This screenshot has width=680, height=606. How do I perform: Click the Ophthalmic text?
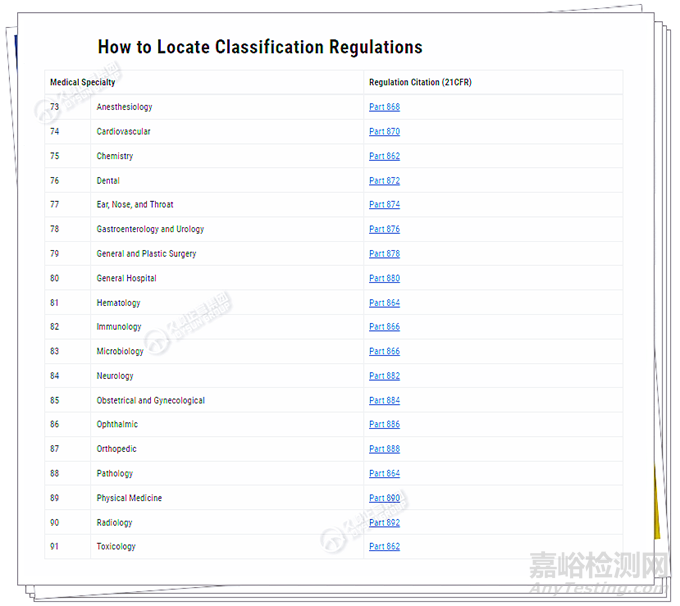coord(117,424)
